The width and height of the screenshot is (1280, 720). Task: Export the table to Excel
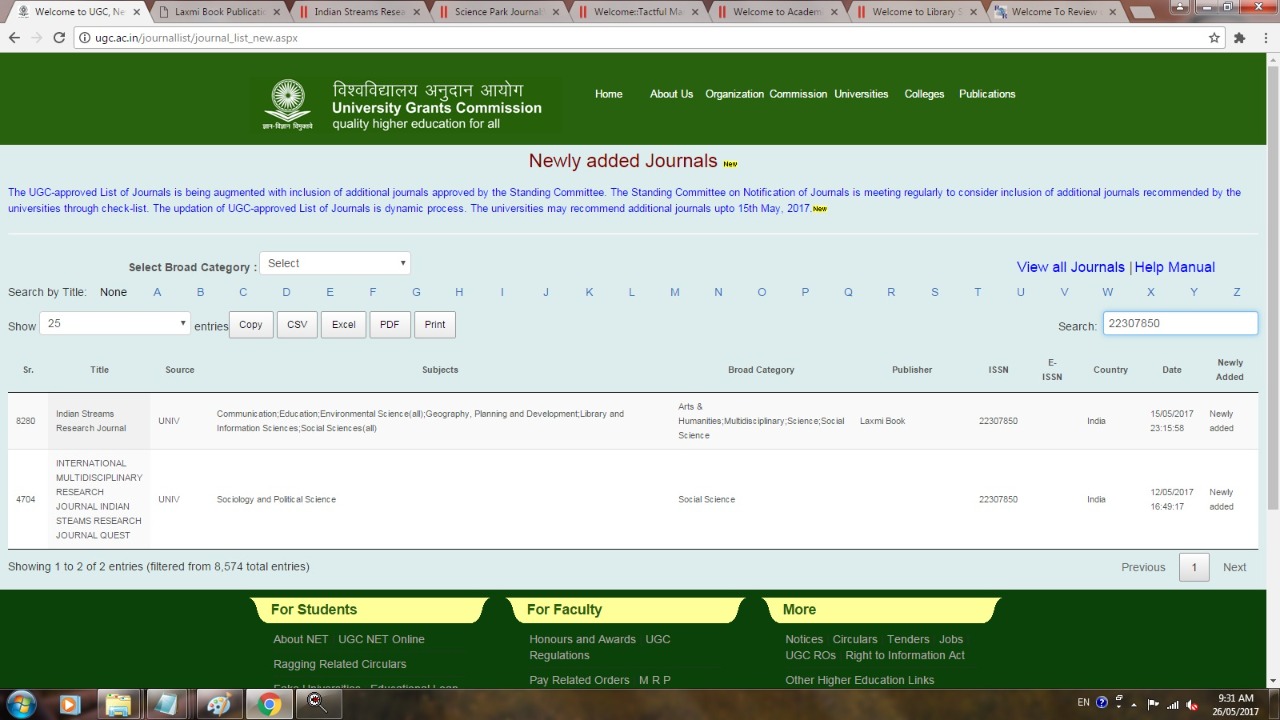(344, 324)
